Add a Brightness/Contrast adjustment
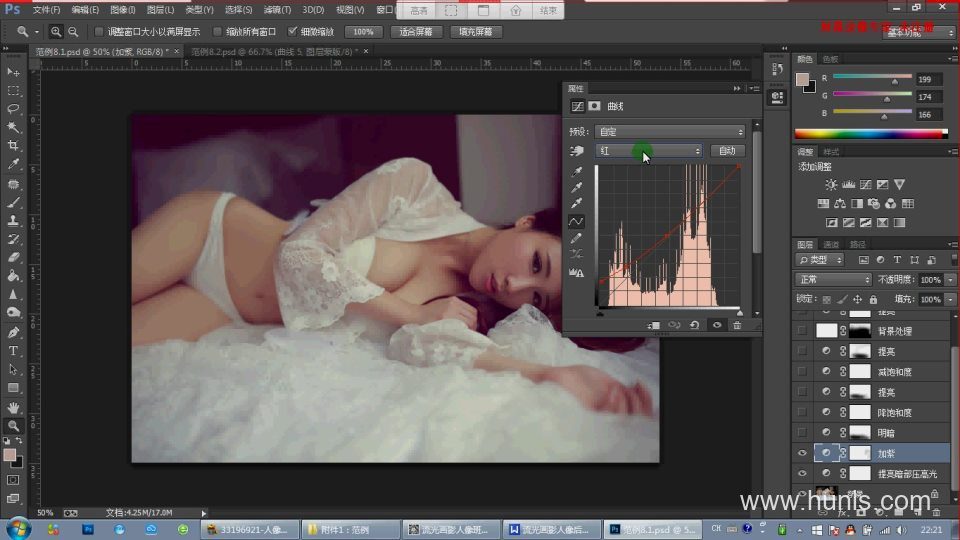 tap(831, 184)
